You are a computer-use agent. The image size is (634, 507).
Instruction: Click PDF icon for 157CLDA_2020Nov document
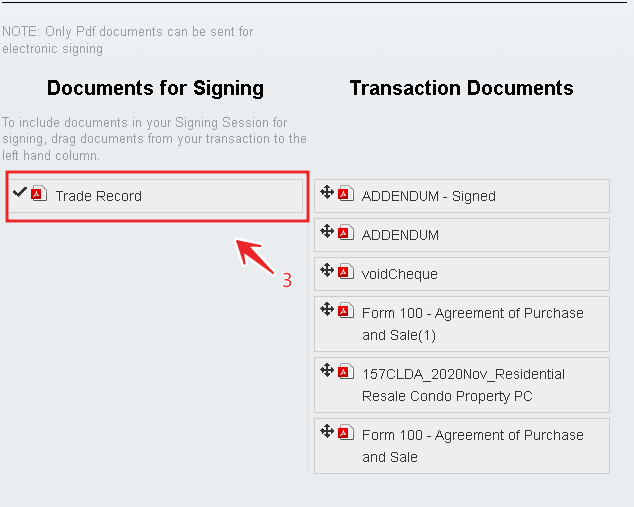[346, 372]
